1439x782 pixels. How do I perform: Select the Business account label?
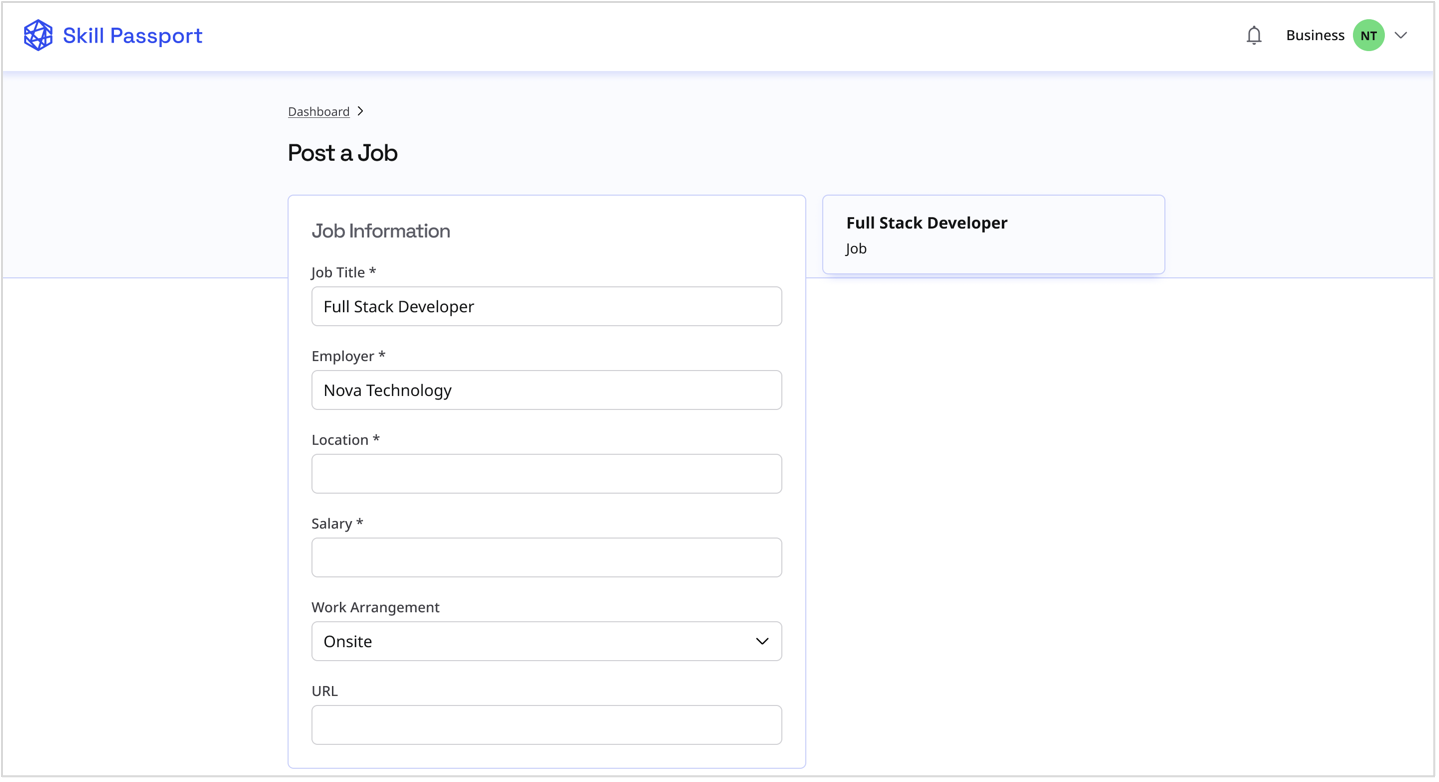point(1314,36)
